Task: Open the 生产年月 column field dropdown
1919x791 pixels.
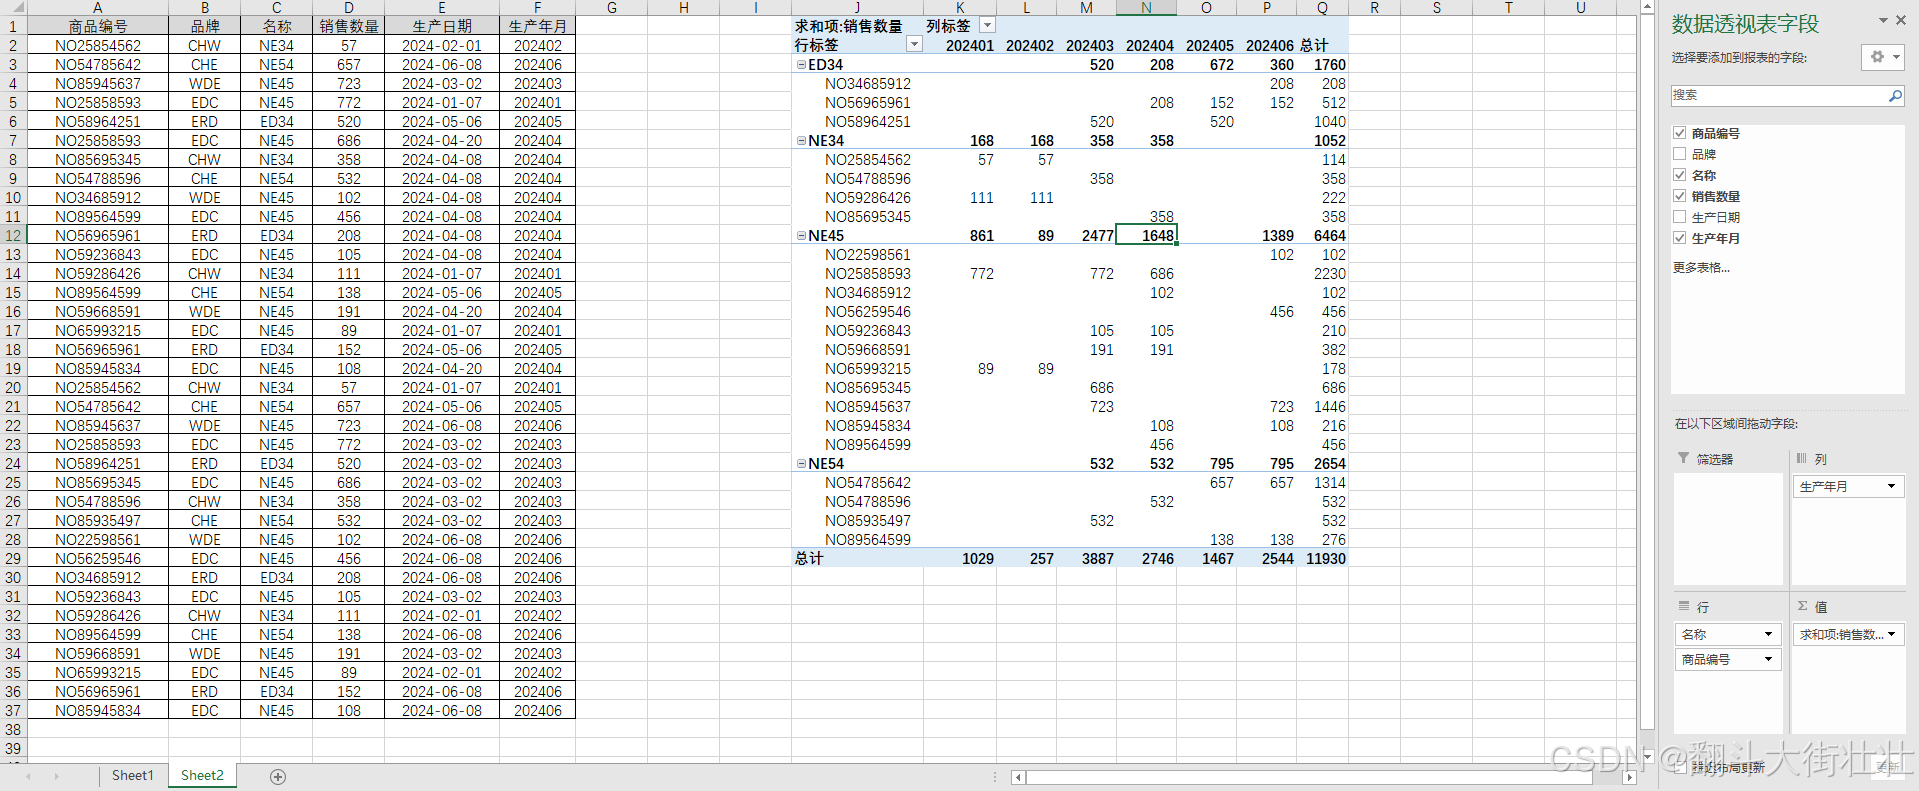Action: coord(1891,487)
